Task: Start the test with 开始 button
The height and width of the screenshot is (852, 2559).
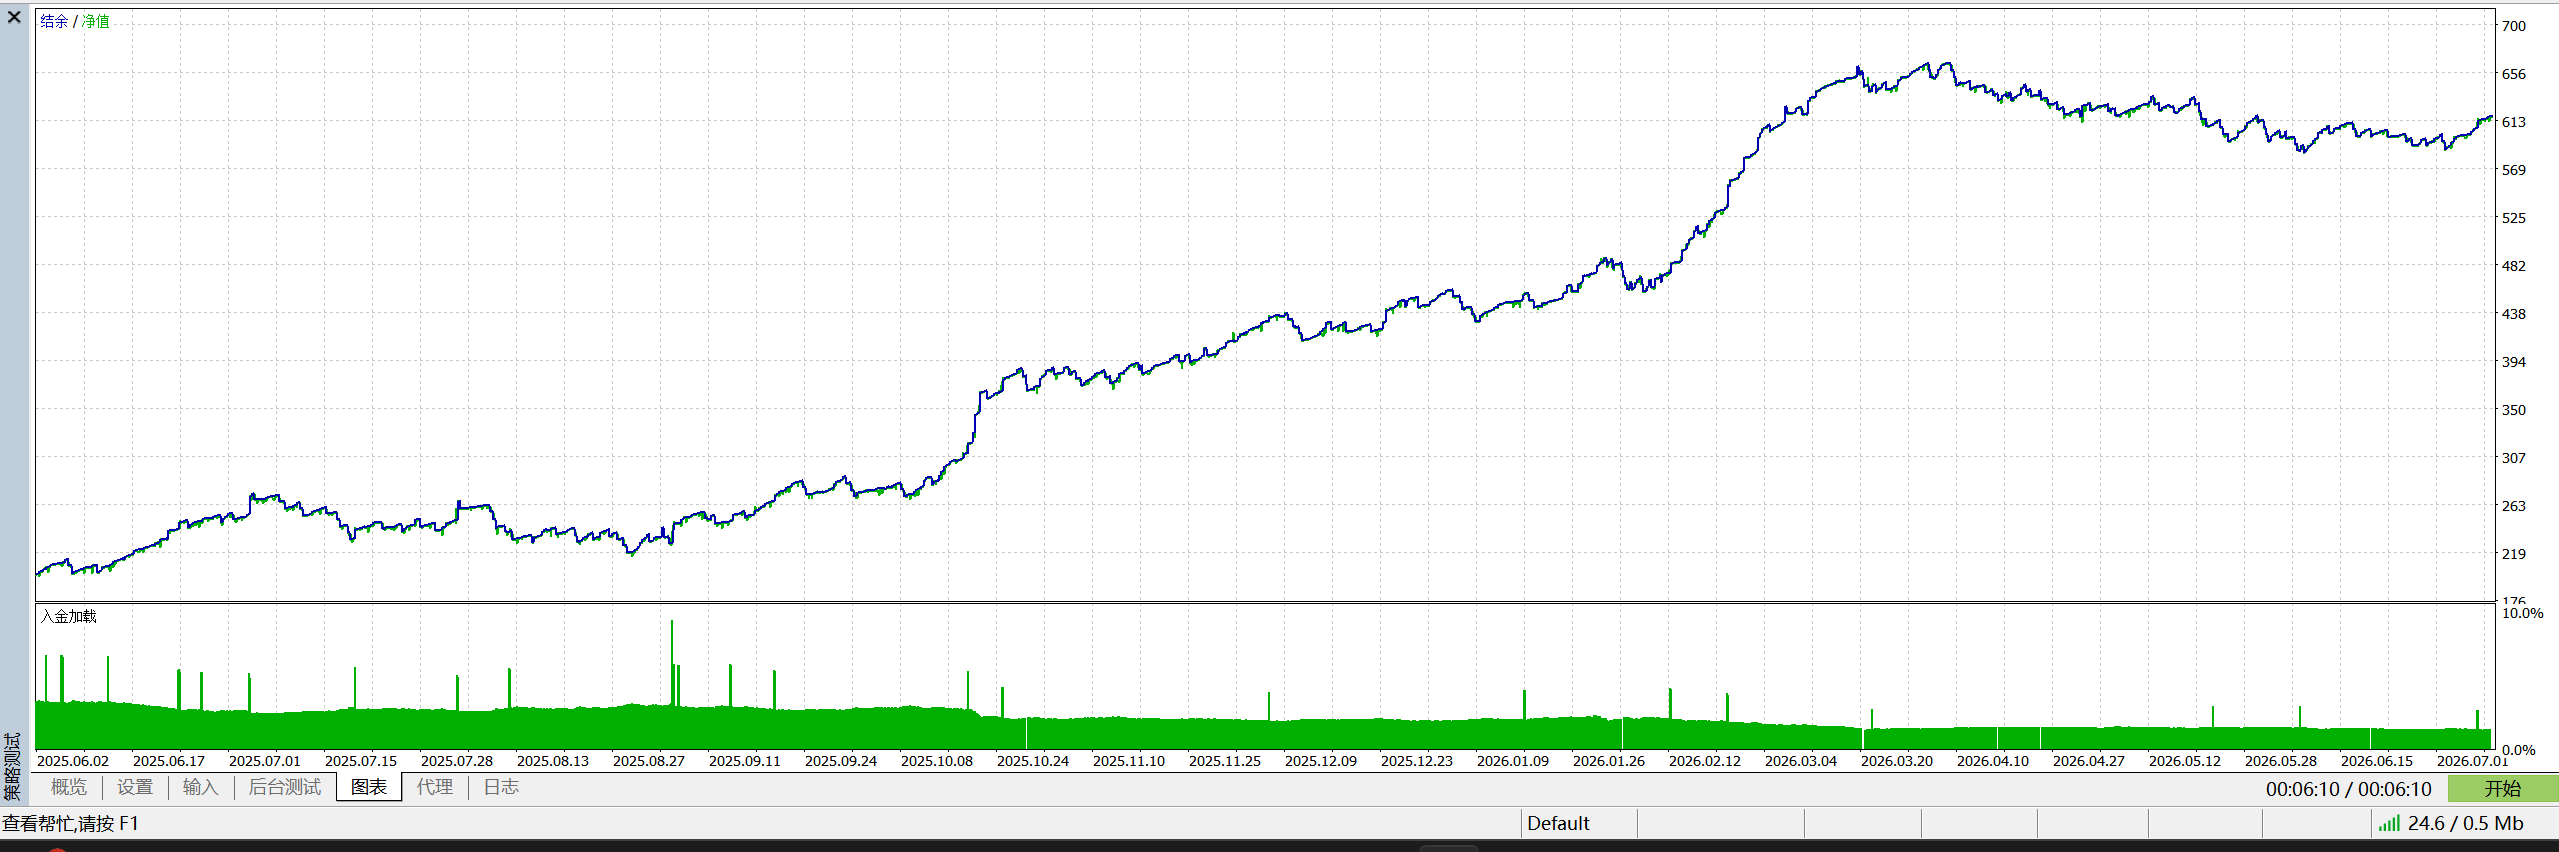Action: 2503,788
